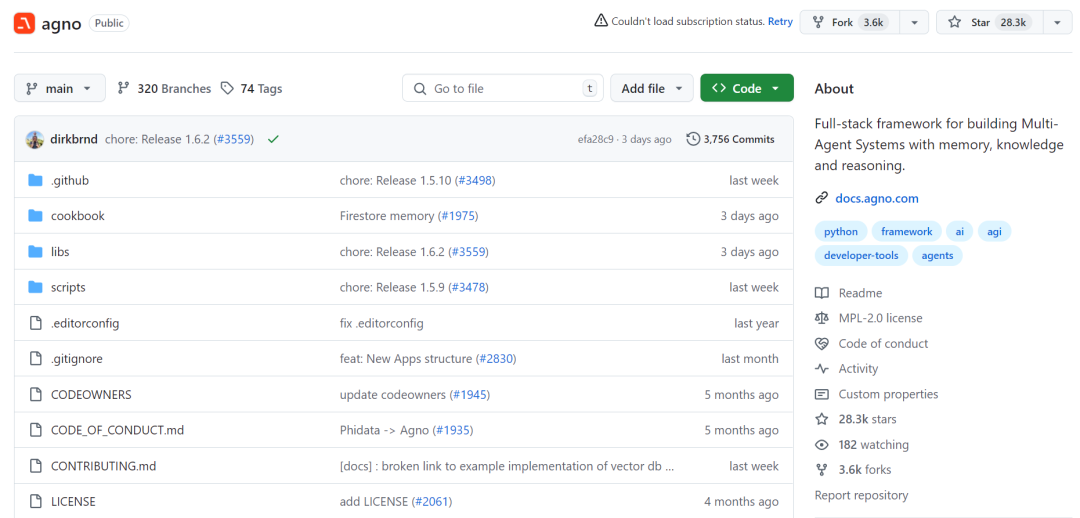Click Report repository link
Viewport: 1080px width, 518px height.
coord(861,495)
